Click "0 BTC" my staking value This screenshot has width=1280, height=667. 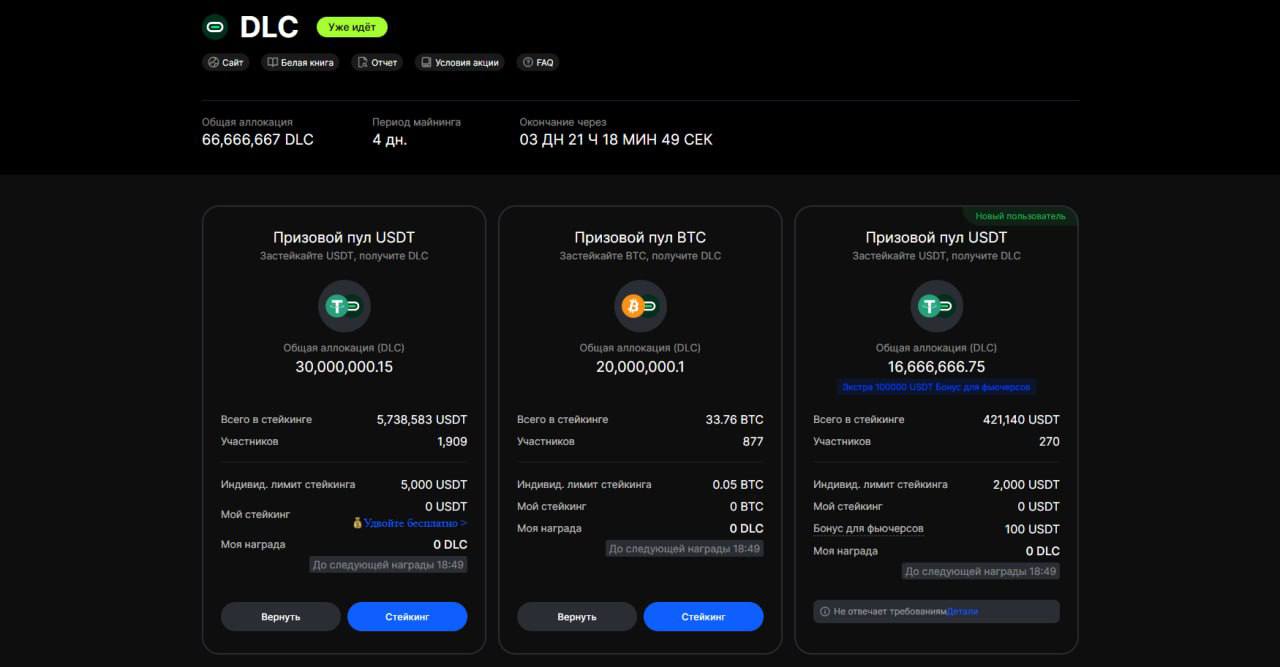coord(746,507)
